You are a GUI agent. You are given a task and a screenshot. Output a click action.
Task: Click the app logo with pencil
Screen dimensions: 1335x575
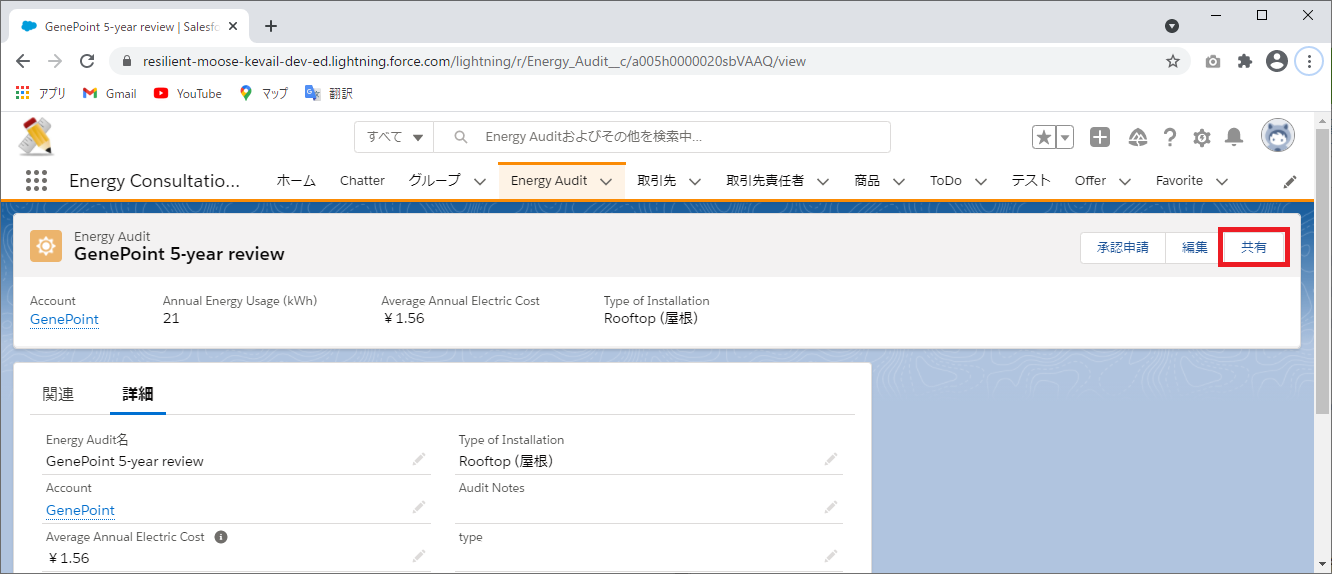pyautogui.click(x=36, y=136)
